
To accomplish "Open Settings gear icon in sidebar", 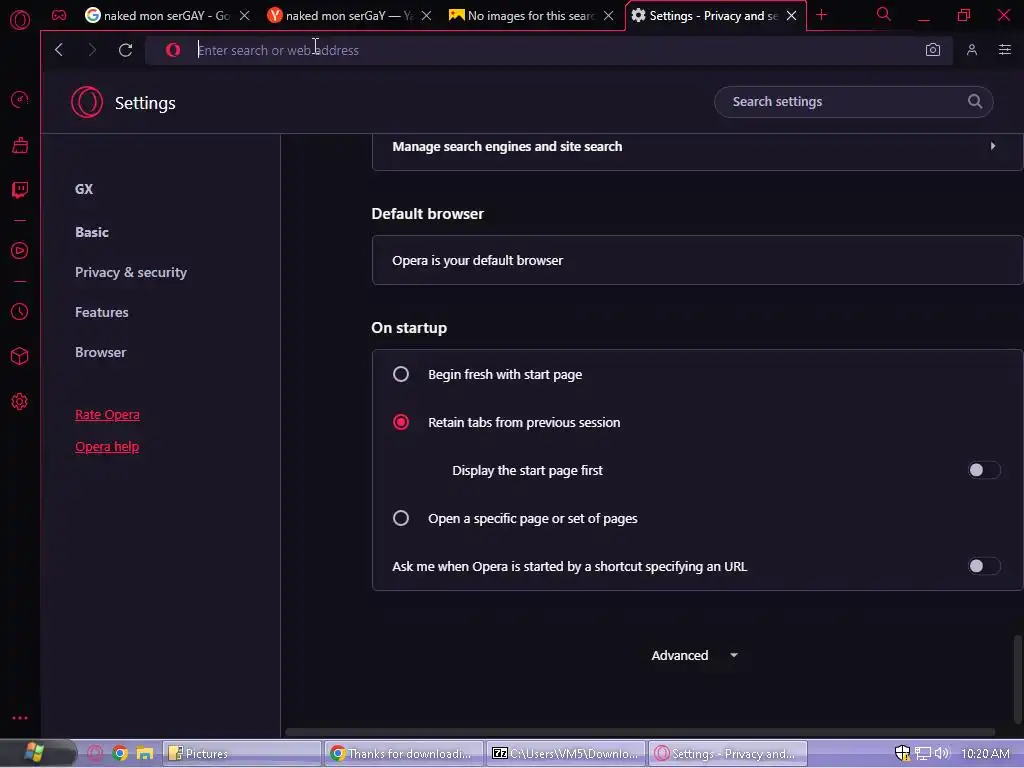I will 20,402.
